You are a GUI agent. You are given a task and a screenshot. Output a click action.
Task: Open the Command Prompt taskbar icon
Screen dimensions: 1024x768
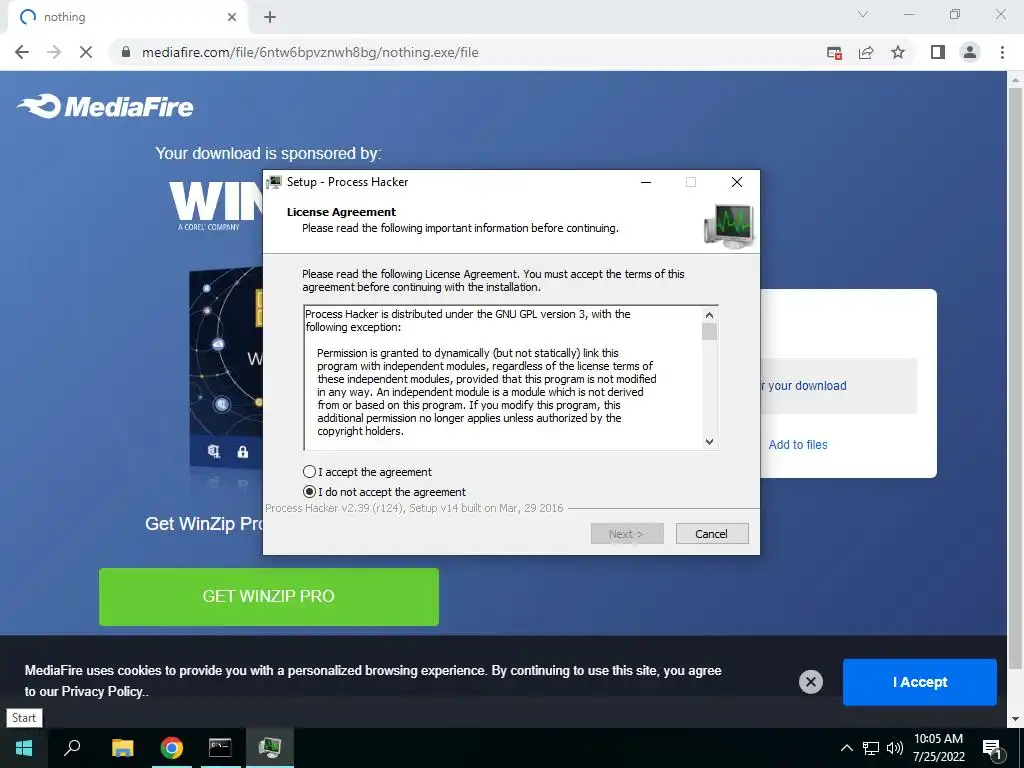[220, 748]
